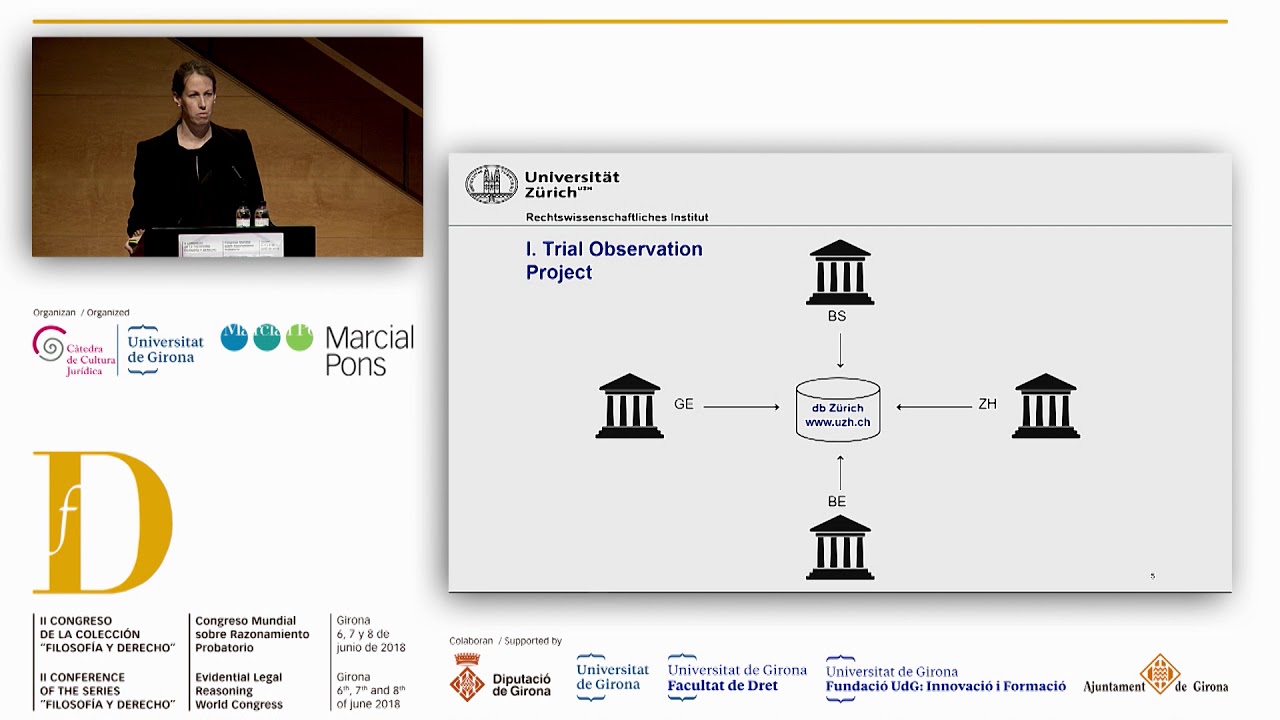Click the Universität Zürich seal logo
Viewport: 1280px width, 720px height.
click(x=491, y=185)
